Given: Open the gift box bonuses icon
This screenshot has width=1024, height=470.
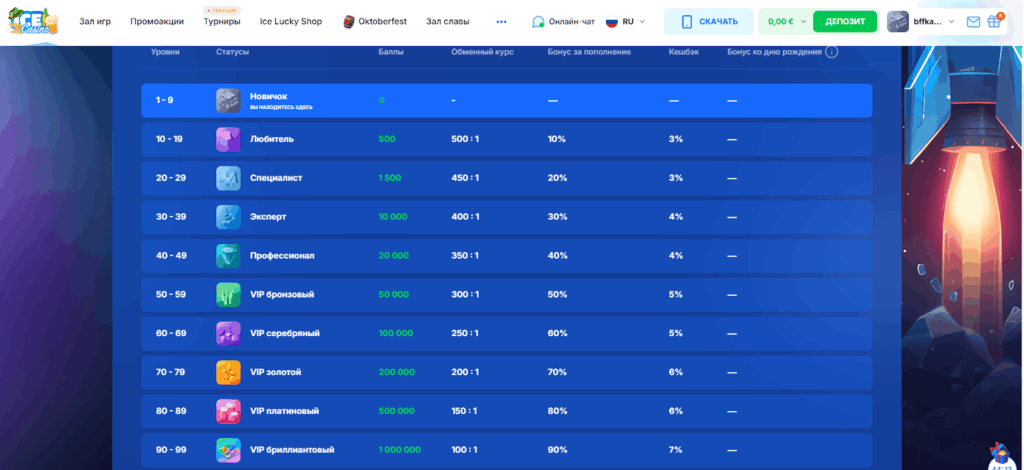Looking at the screenshot, I should pyautogui.click(x=996, y=21).
